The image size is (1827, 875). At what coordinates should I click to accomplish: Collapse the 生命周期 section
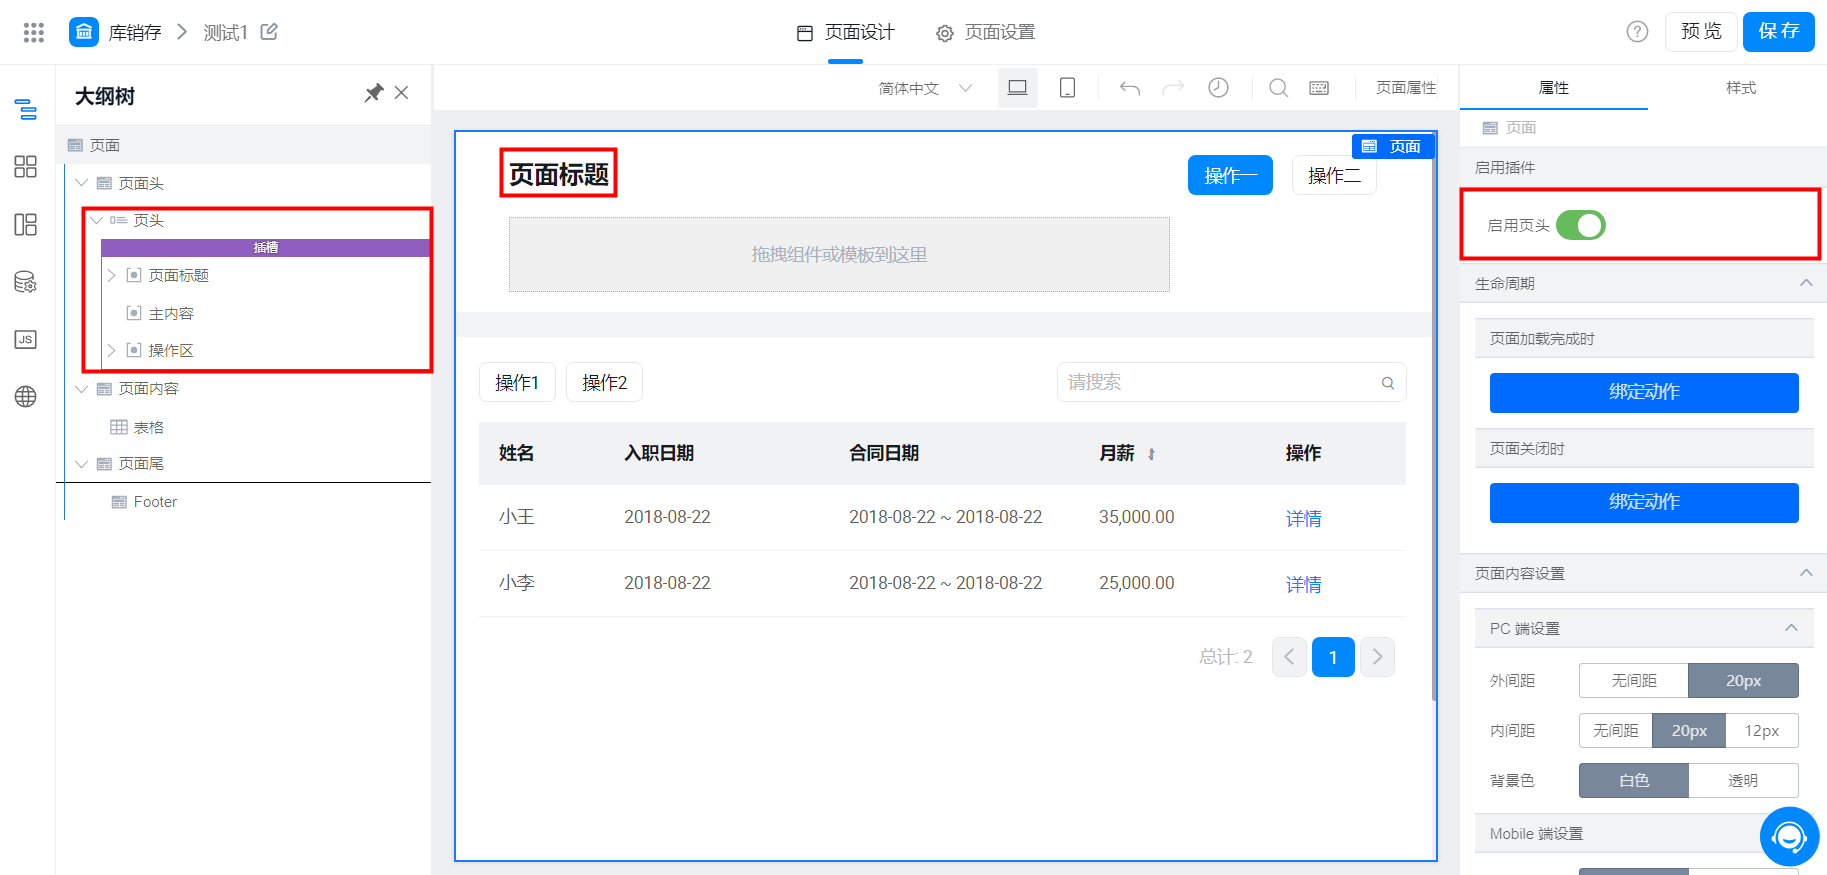point(1806,283)
